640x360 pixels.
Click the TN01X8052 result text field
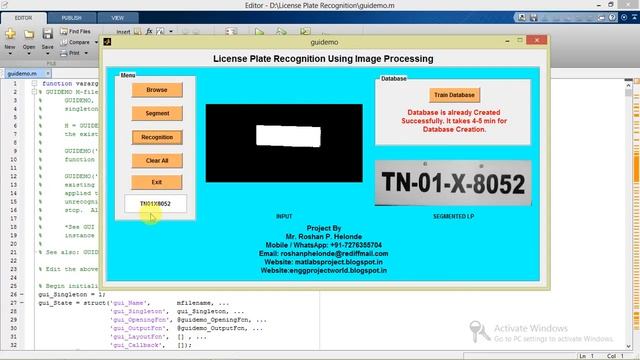pyautogui.click(x=156, y=204)
